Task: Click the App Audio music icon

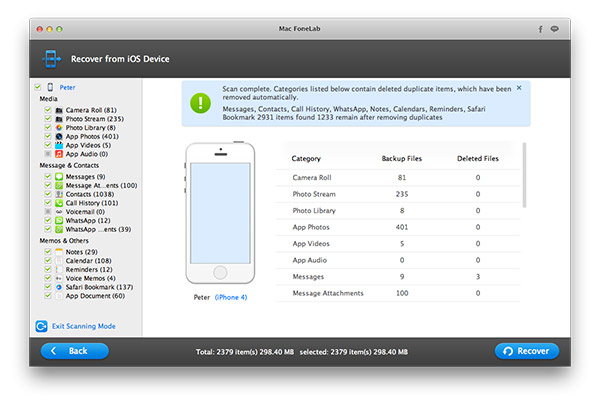Action: (59, 155)
